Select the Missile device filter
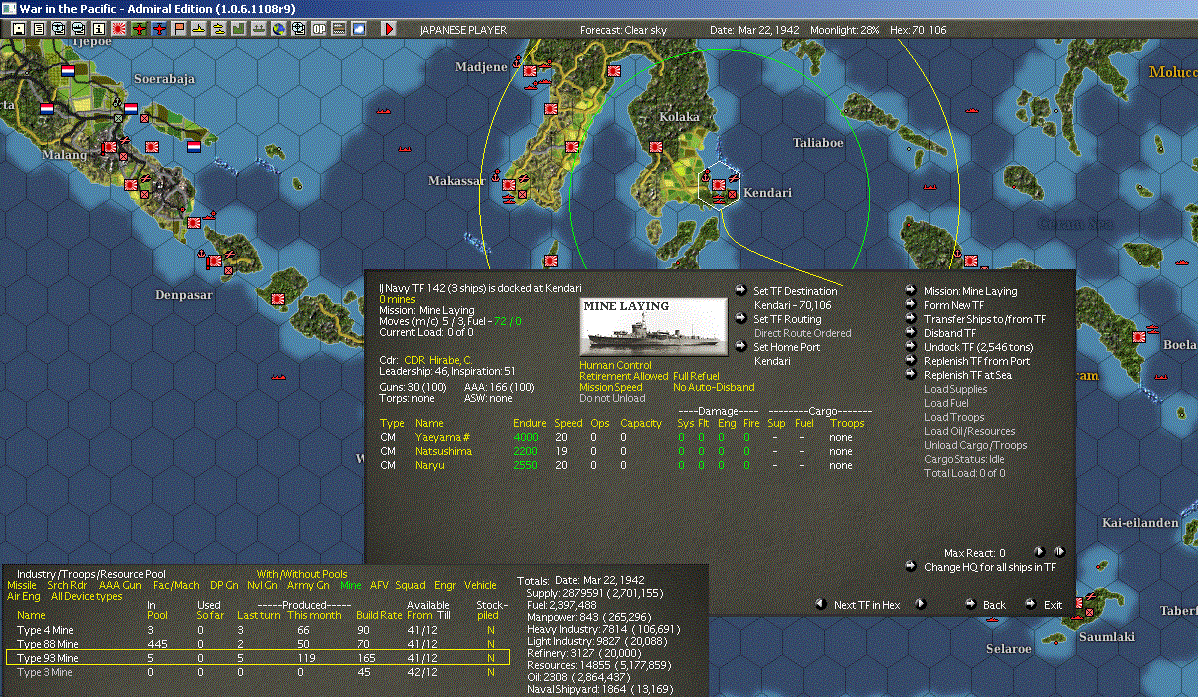1198x697 pixels. point(21,585)
